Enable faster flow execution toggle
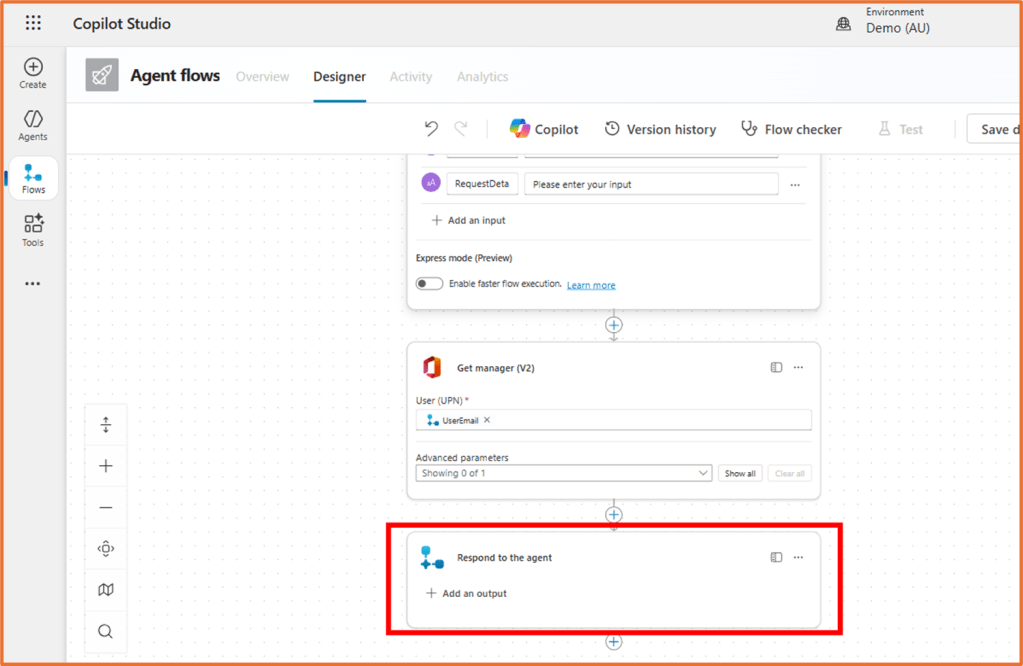 428,283
